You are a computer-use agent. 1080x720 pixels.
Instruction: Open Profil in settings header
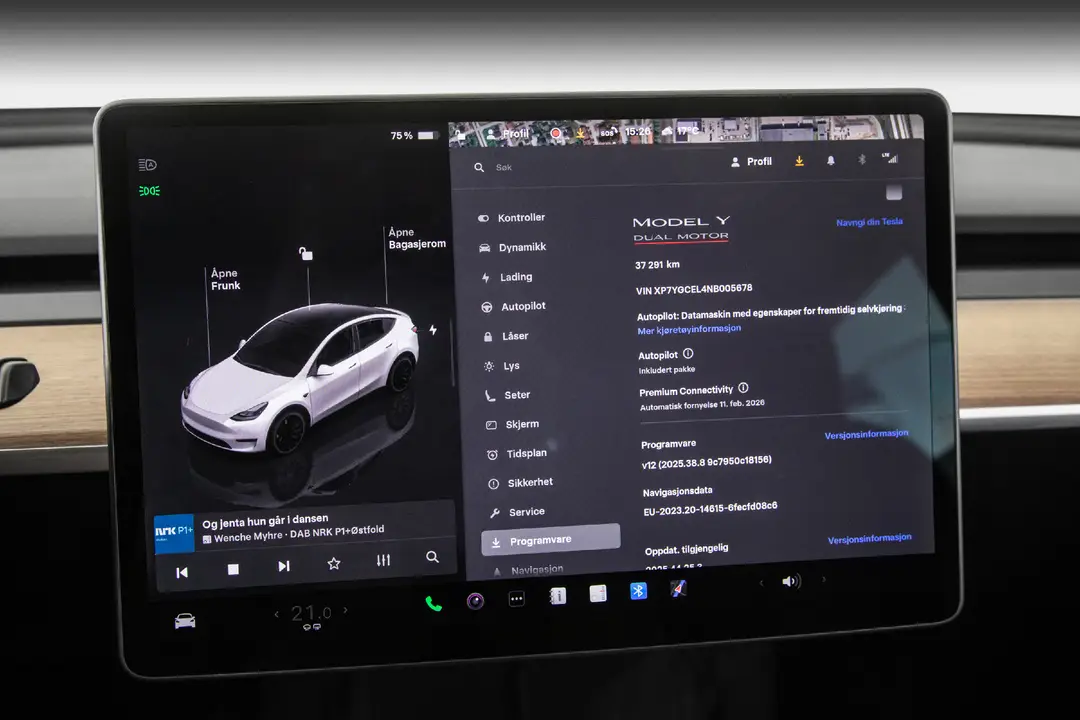coord(751,161)
